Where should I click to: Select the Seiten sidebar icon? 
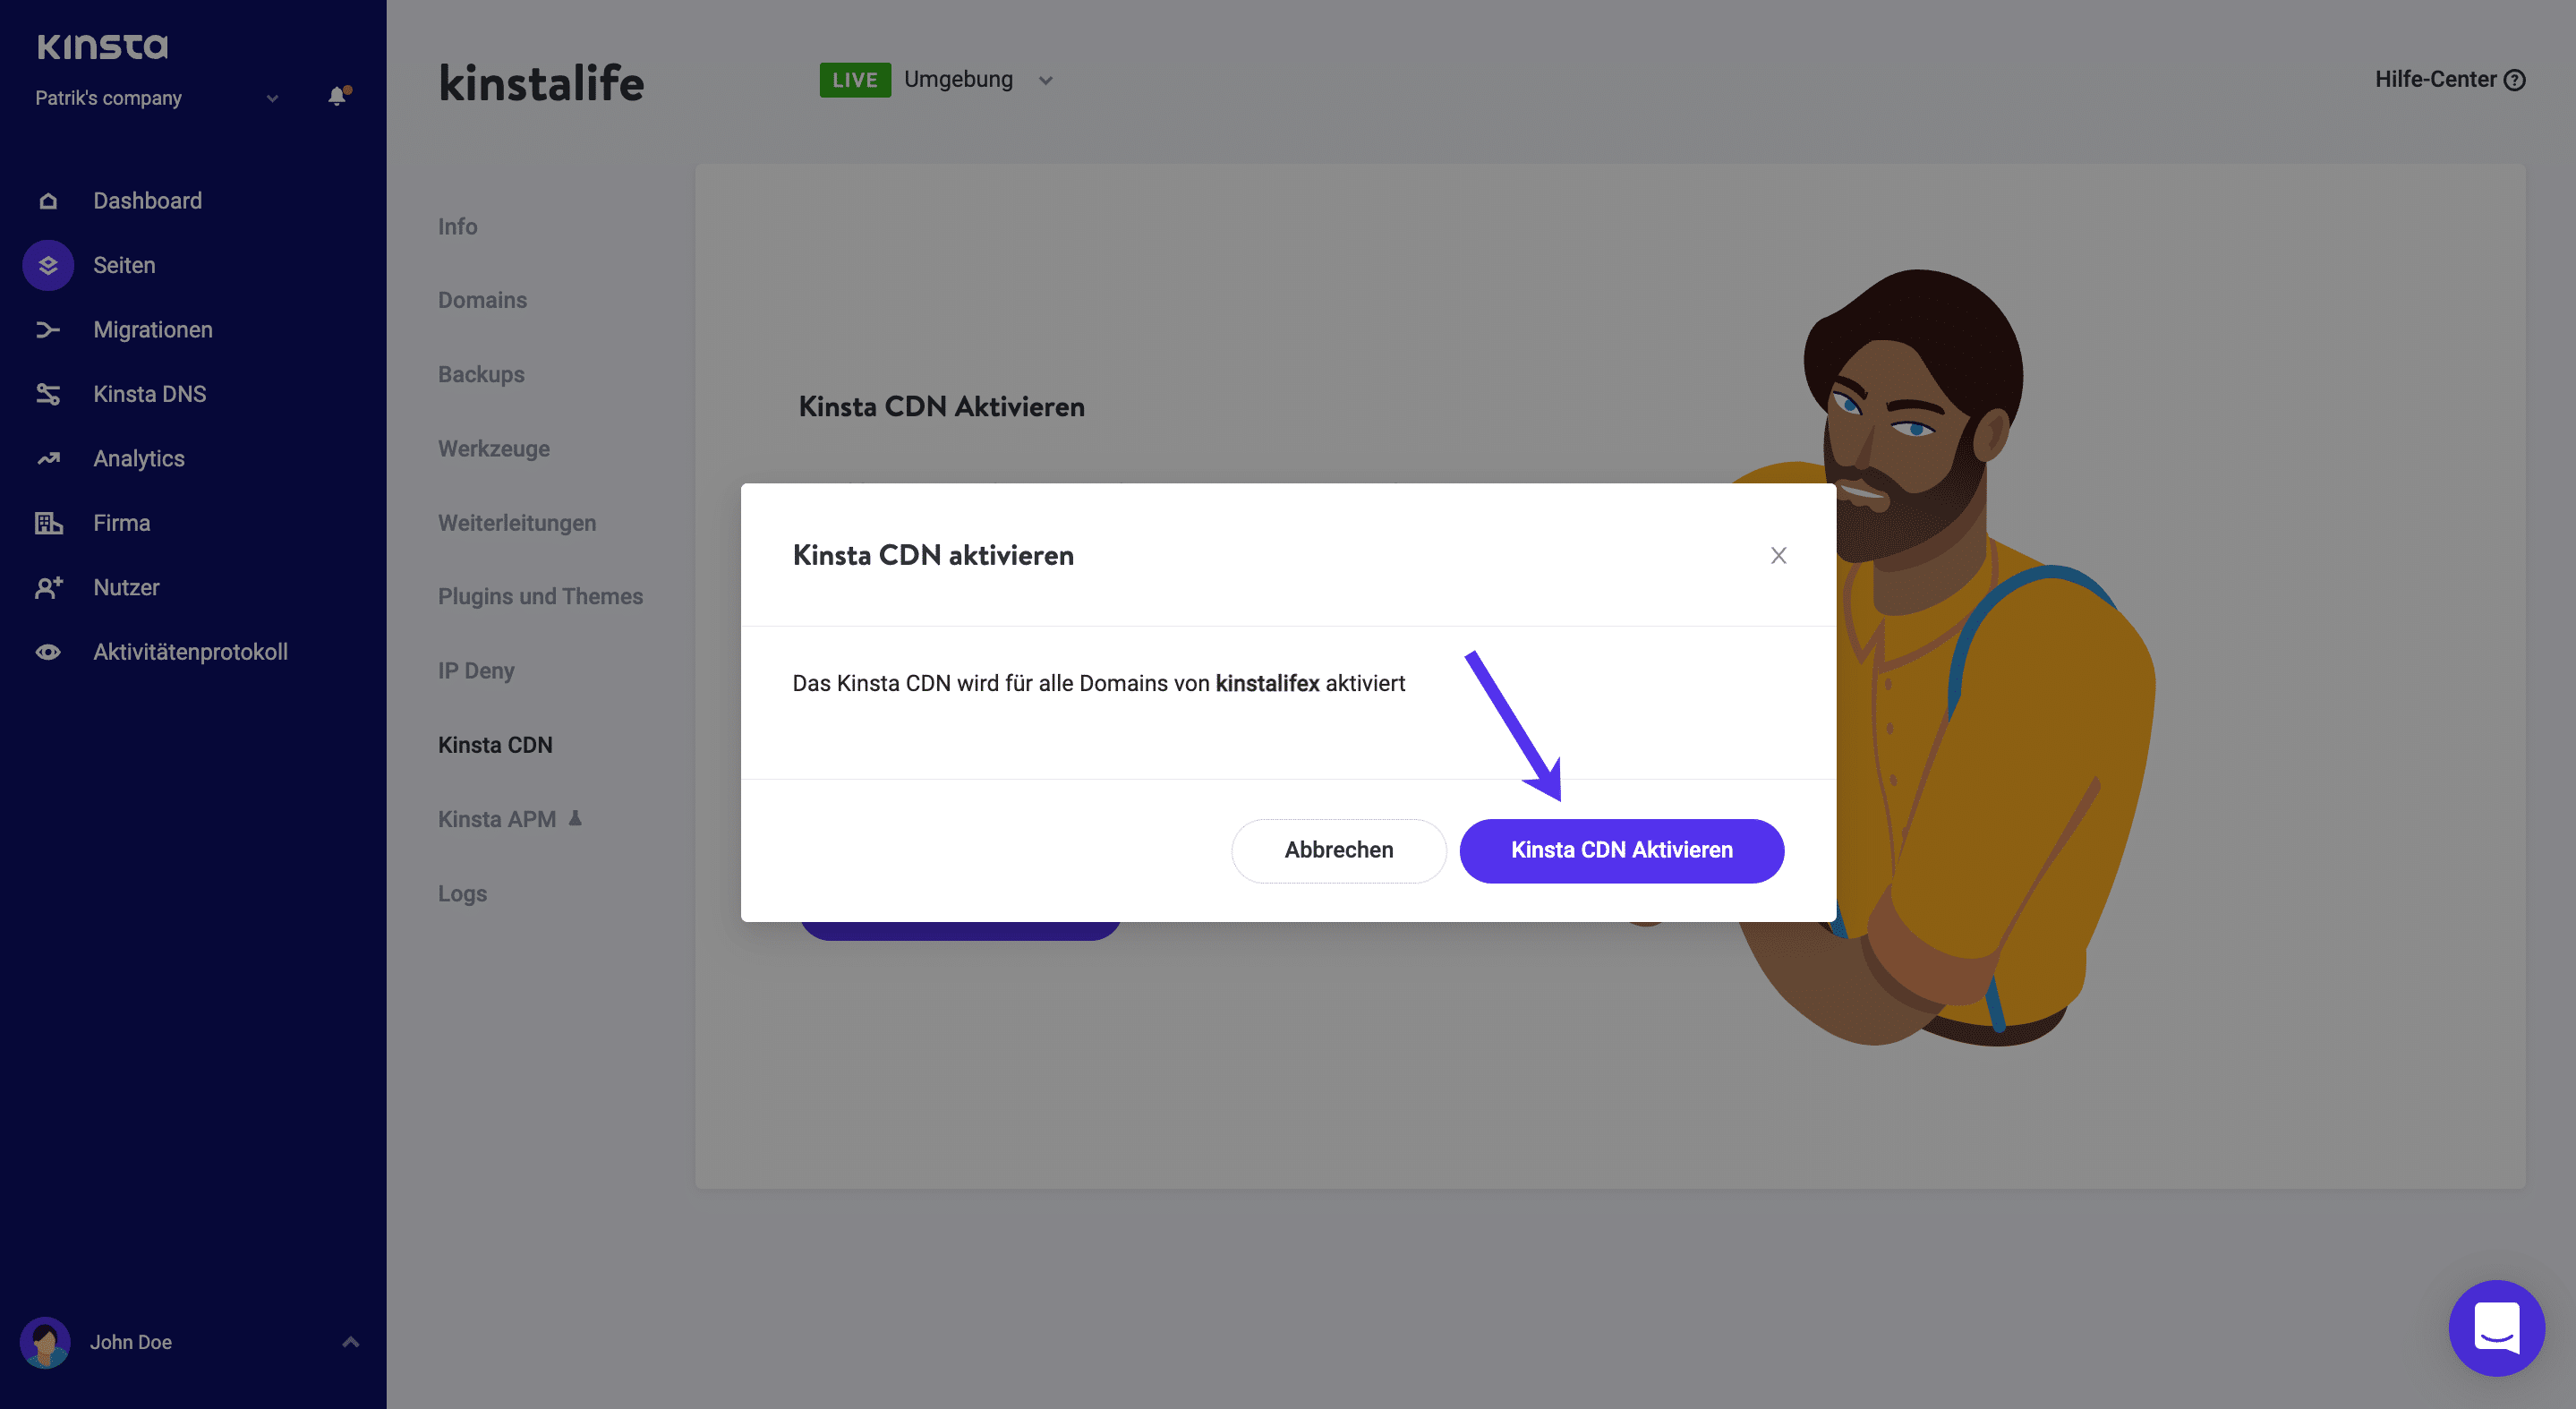coord(47,264)
